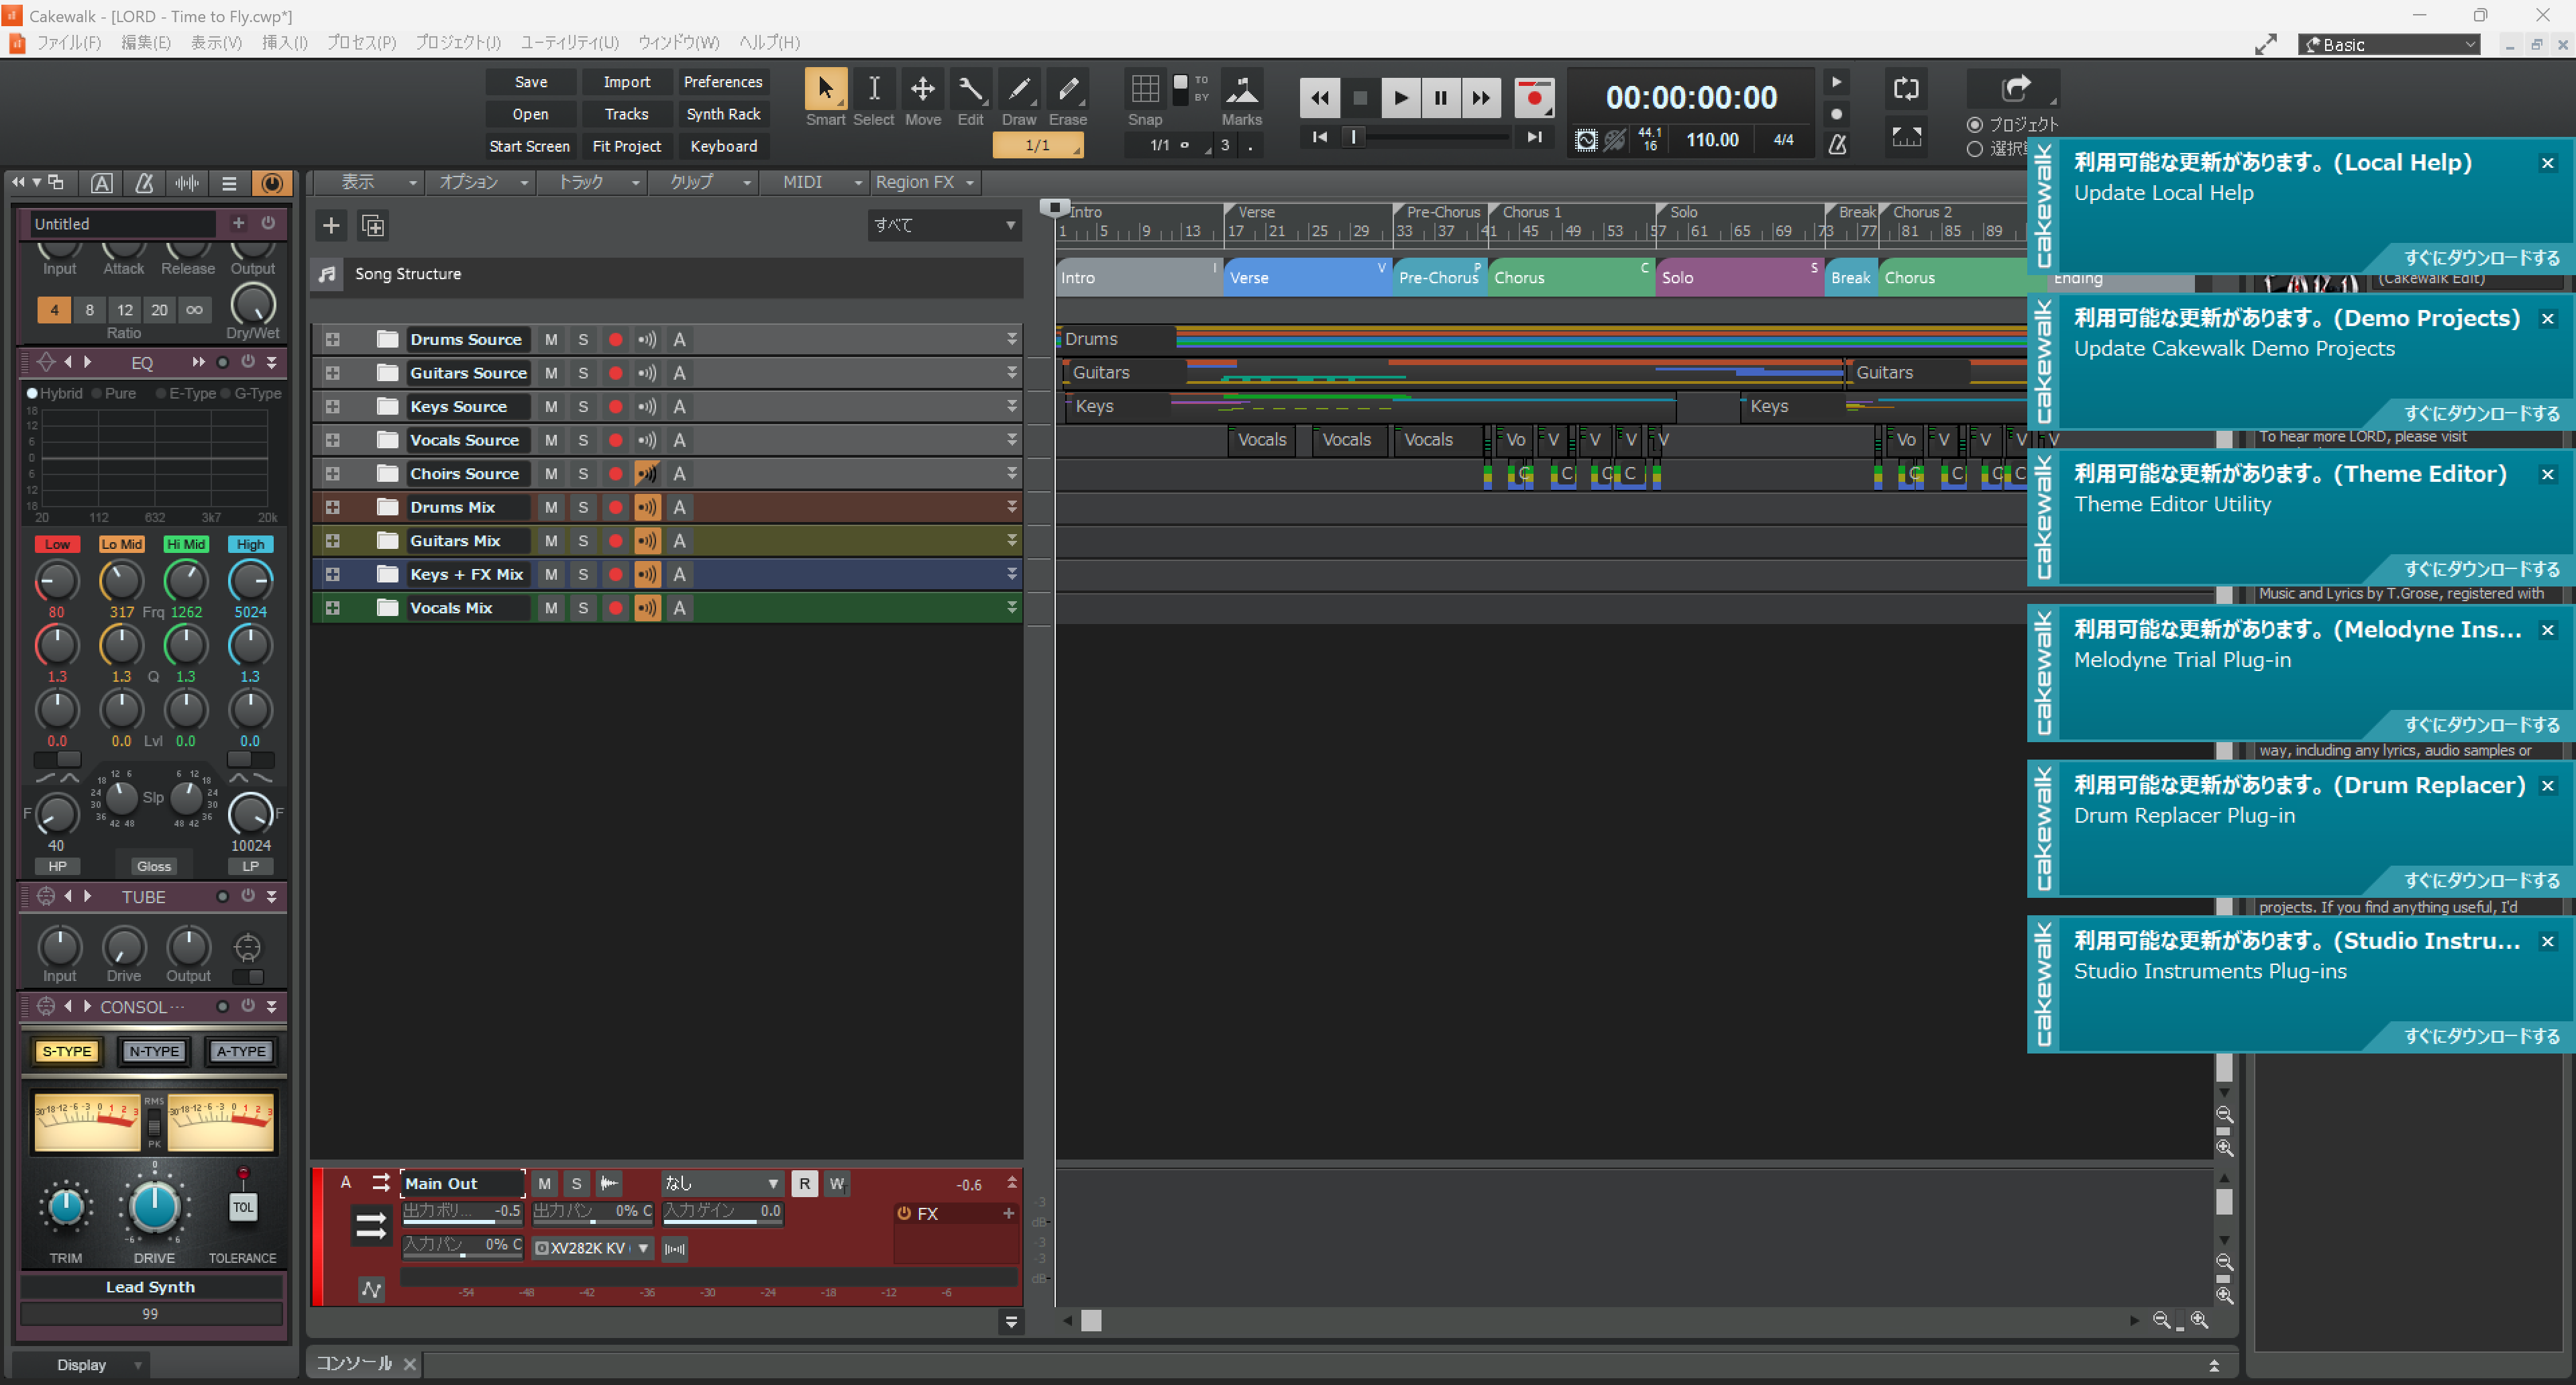Open the 編集(E) menu
The width and height of the screenshot is (2576, 1385).
145,42
